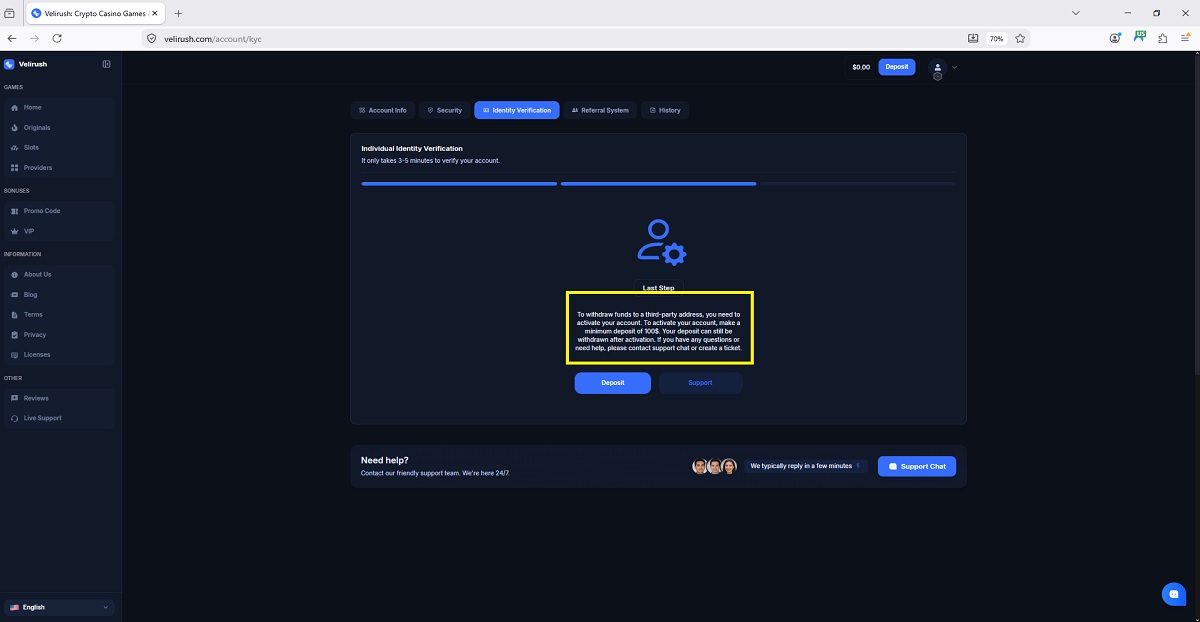The height and width of the screenshot is (622, 1200).
Task: Click the Deposit button in the header
Action: click(x=897, y=67)
